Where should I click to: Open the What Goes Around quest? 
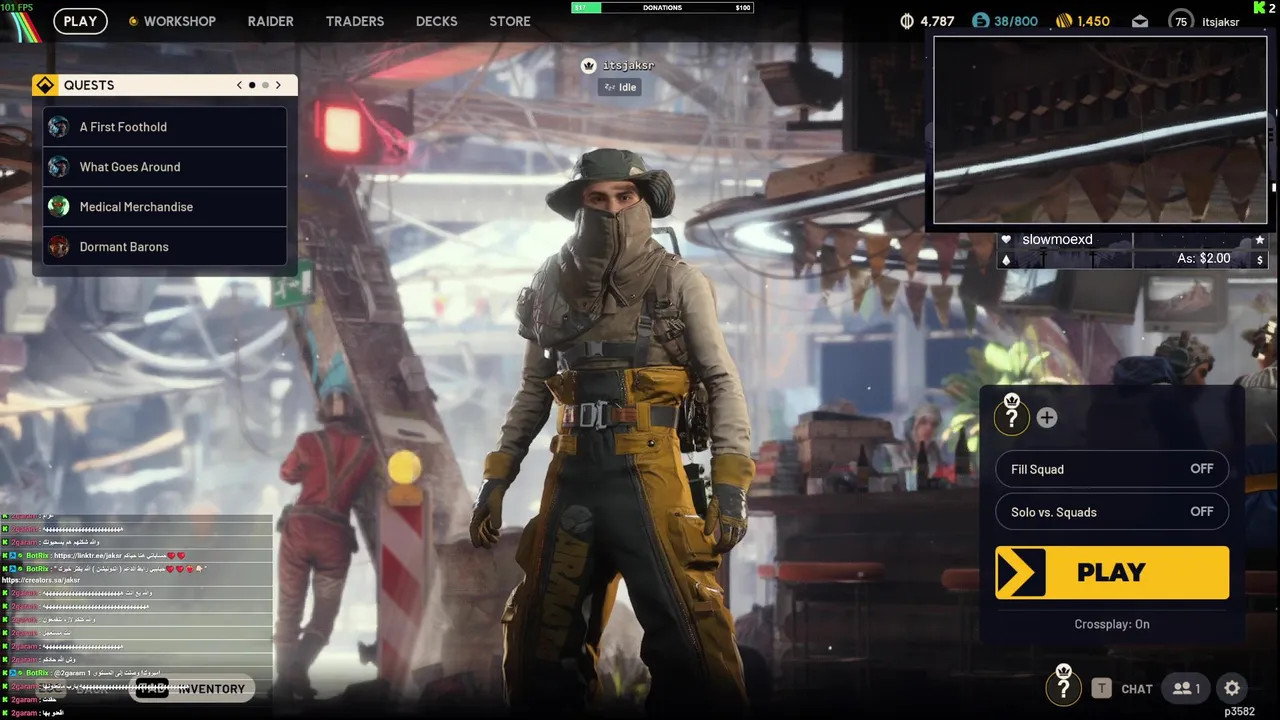point(165,167)
